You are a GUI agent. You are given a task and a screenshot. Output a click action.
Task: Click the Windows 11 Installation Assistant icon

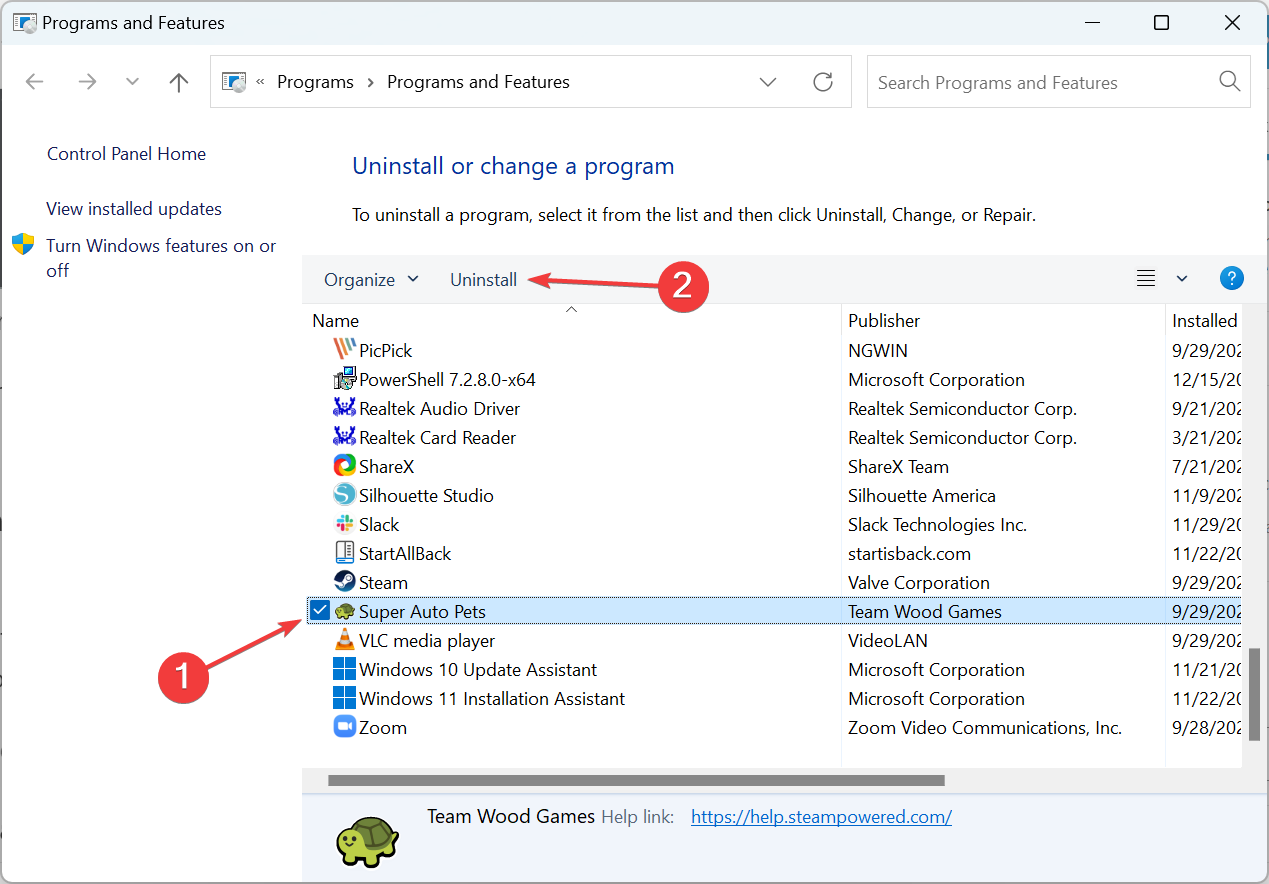point(344,698)
